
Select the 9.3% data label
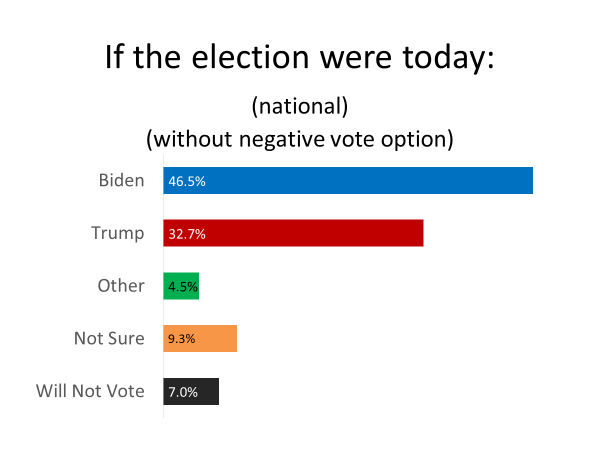point(181,339)
